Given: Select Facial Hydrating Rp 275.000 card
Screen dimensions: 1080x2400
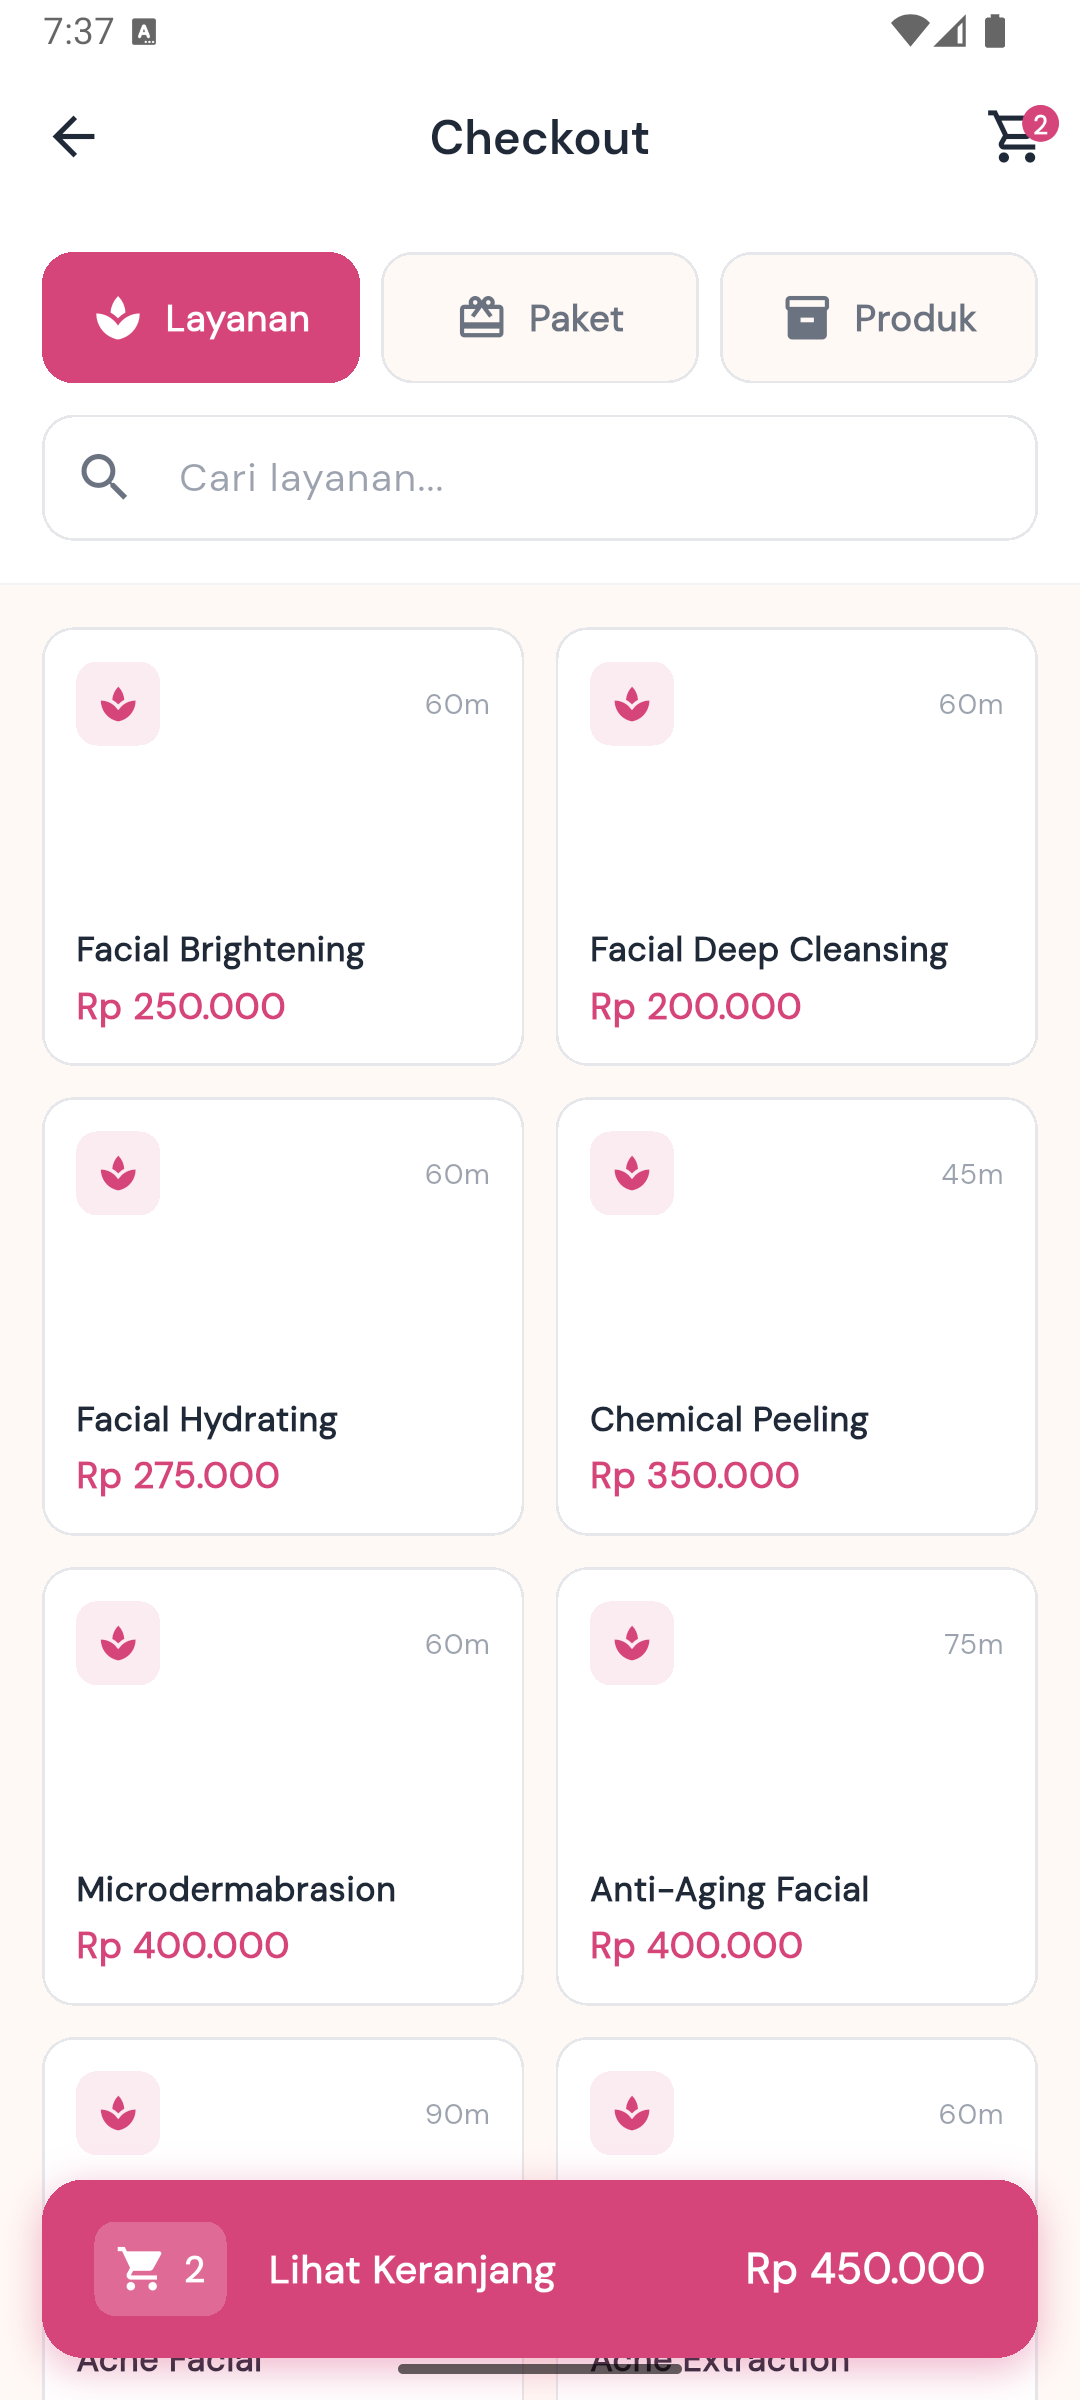Looking at the screenshot, I should (283, 1316).
